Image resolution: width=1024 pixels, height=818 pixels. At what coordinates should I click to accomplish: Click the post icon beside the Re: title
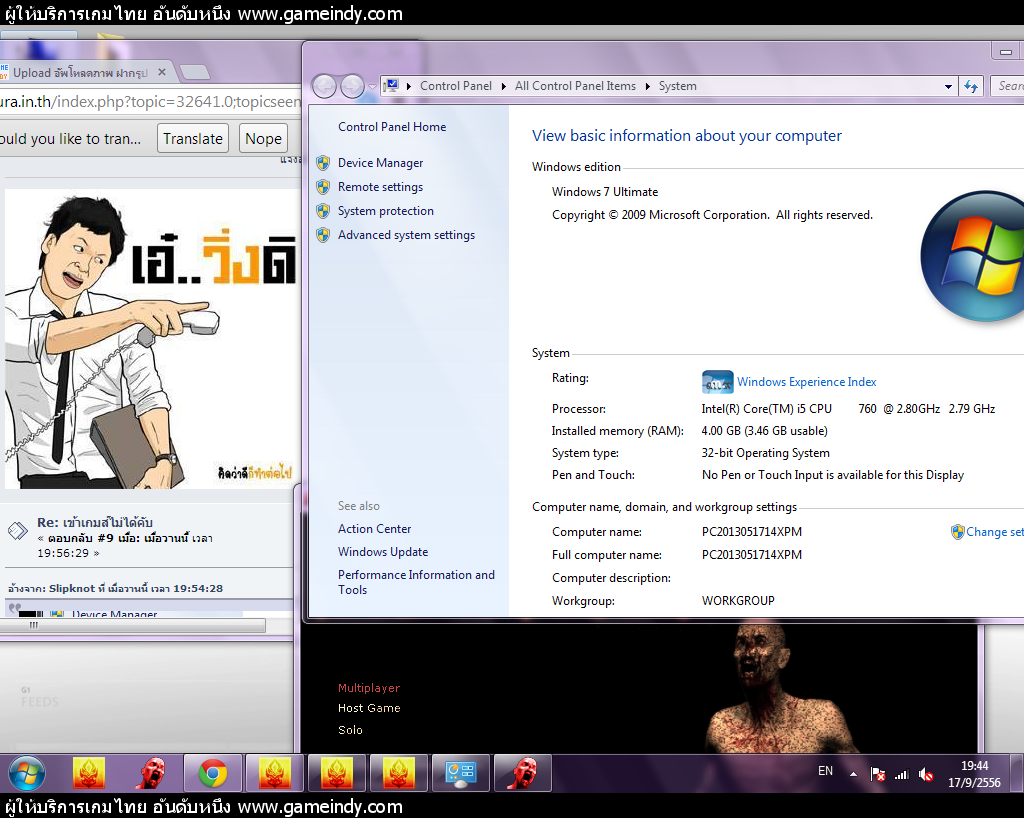(18, 531)
